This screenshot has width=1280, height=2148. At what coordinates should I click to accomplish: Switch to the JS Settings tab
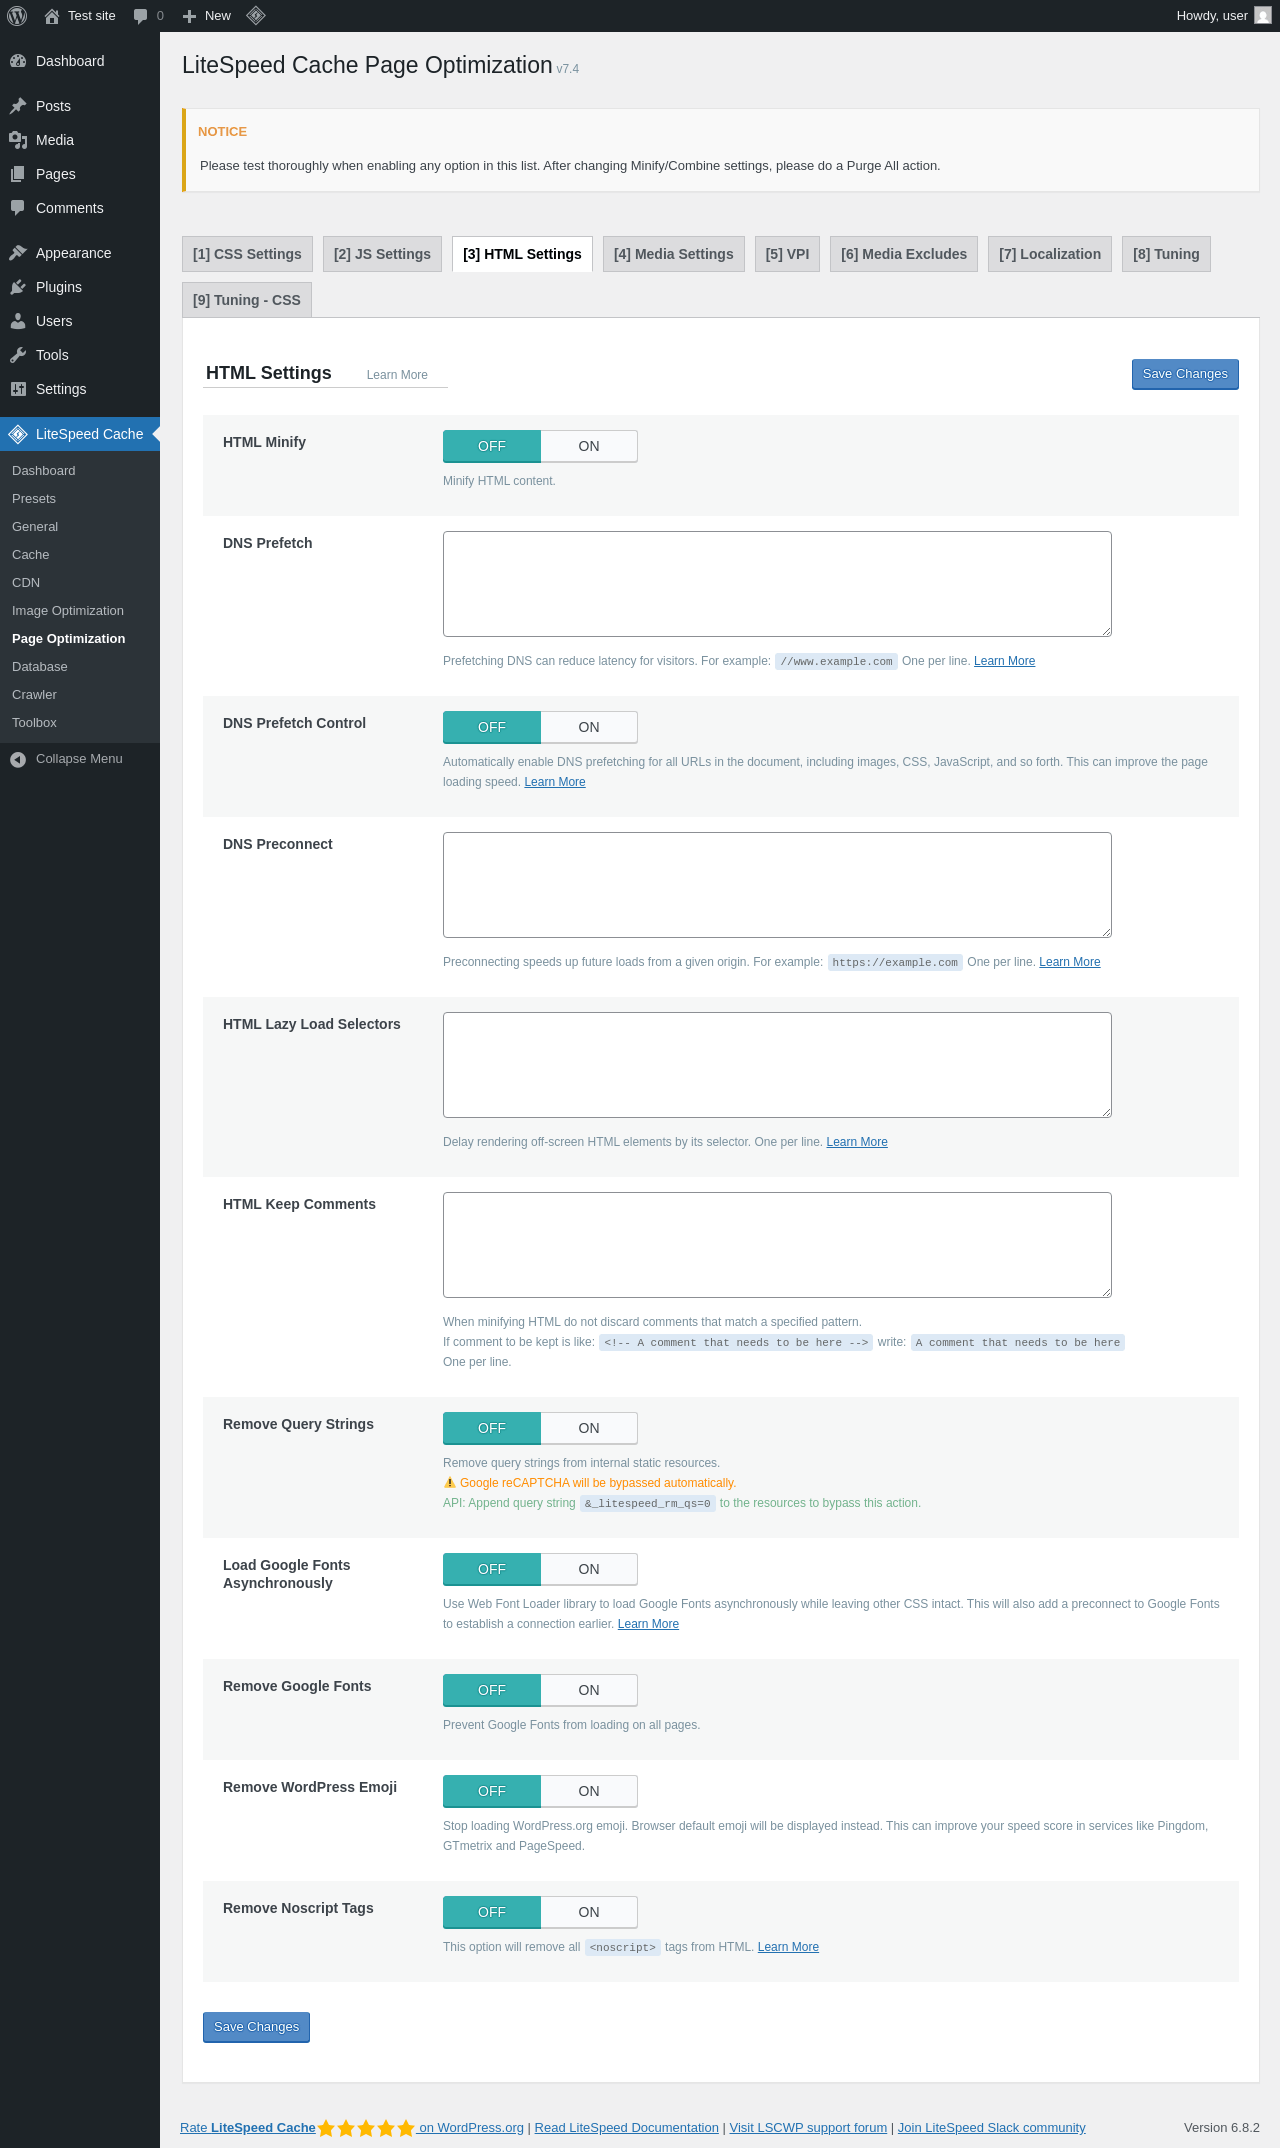(x=382, y=254)
